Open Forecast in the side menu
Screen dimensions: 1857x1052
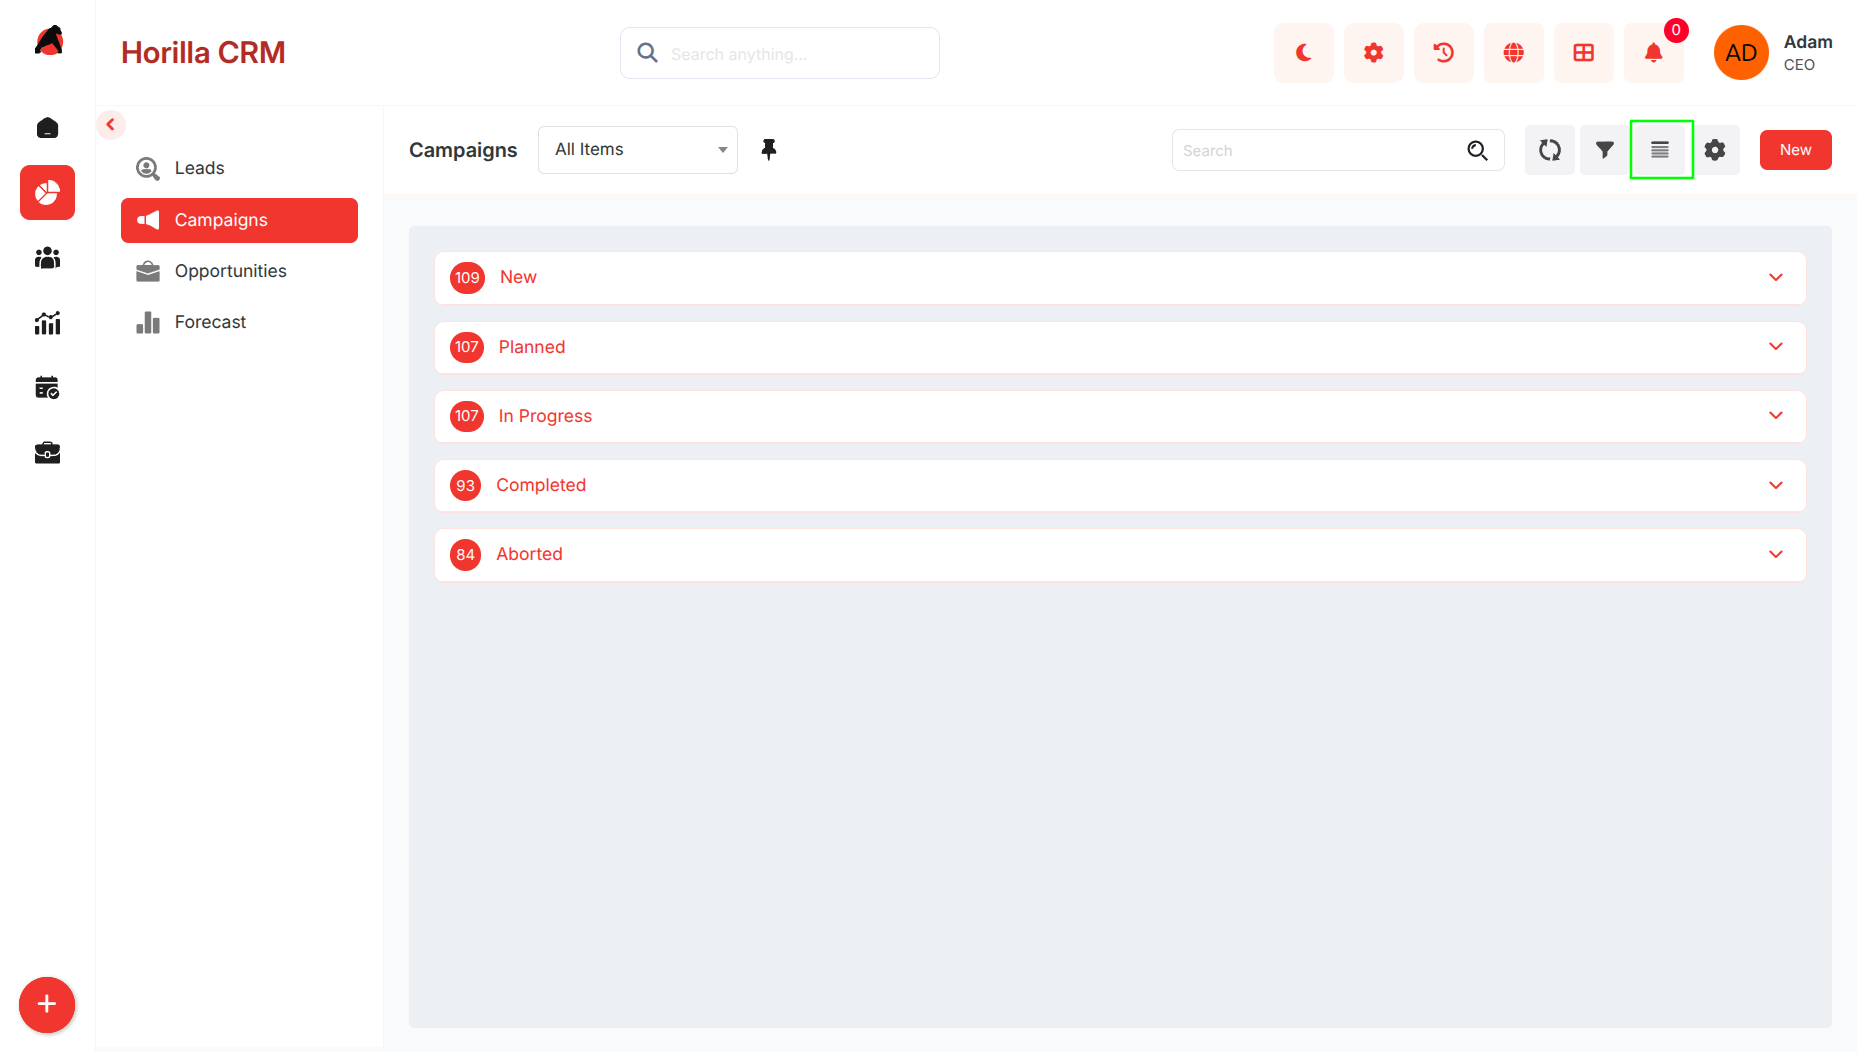(x=239, y=322)
